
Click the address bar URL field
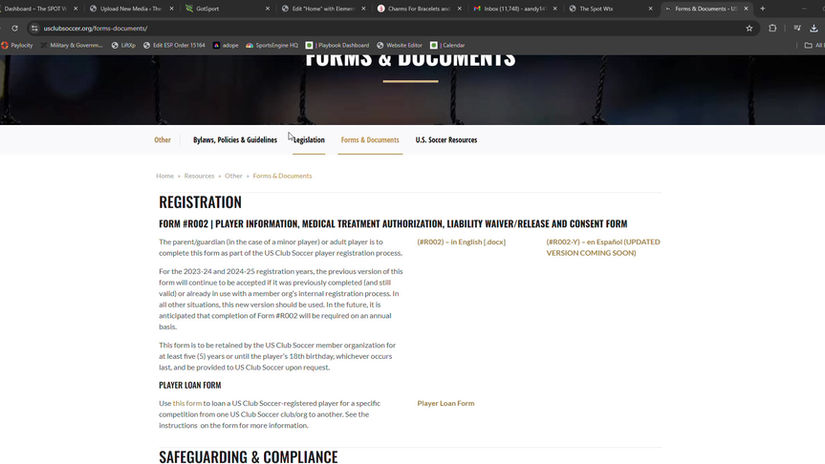click(389, 28)
